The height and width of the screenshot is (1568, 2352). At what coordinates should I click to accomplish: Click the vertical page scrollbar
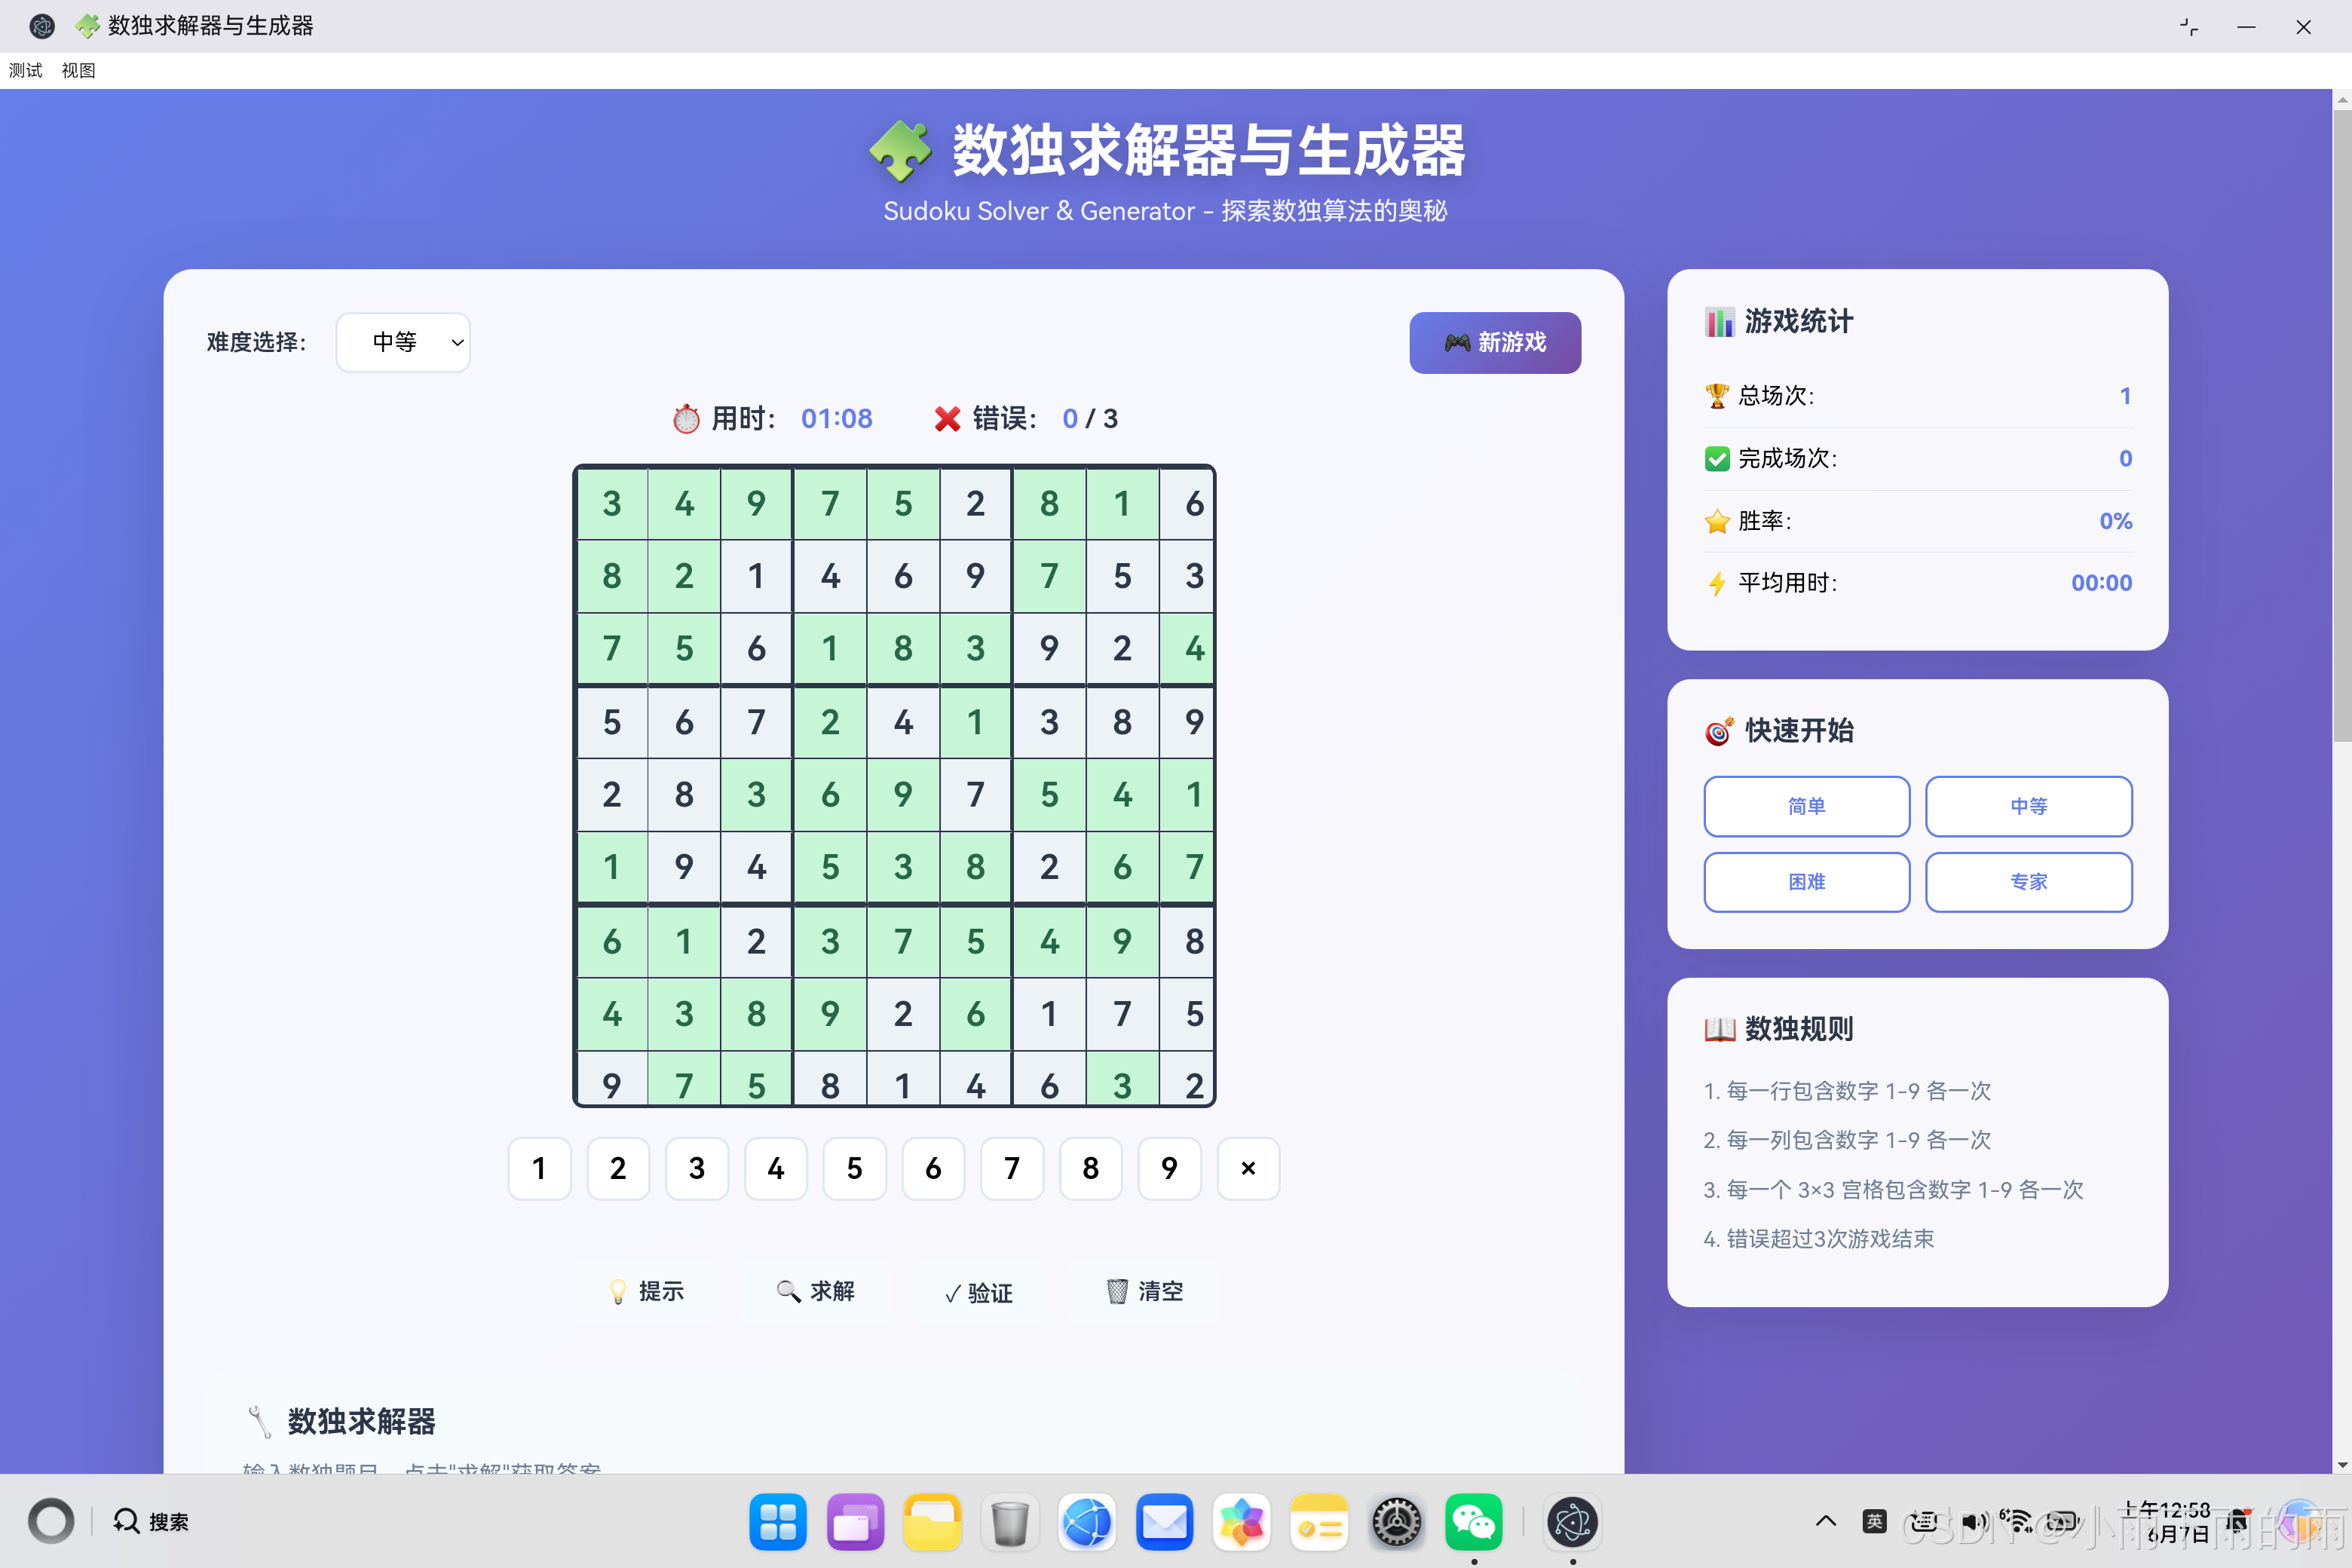[2342, 425]
